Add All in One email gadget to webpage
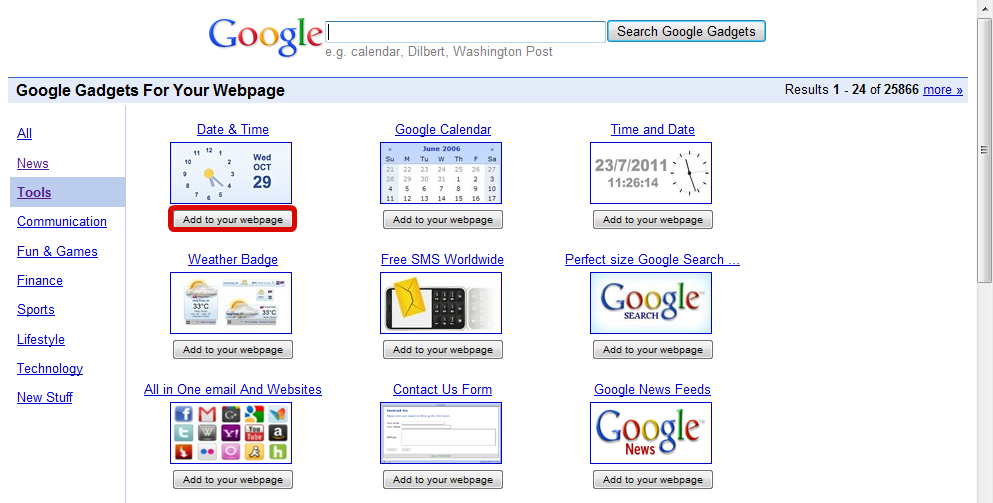This screenshot has height=503, width=993. (x=232, y=480)
